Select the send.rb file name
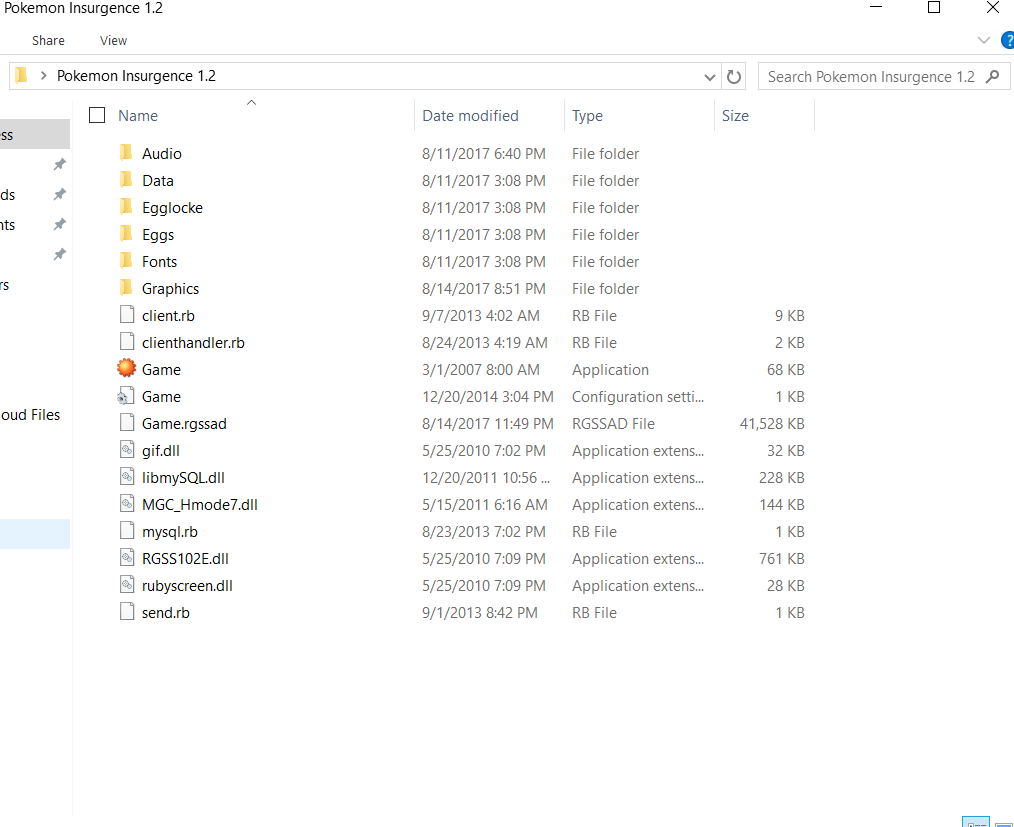The height and width of the screenshot is (827, 1014). (166, 613)
